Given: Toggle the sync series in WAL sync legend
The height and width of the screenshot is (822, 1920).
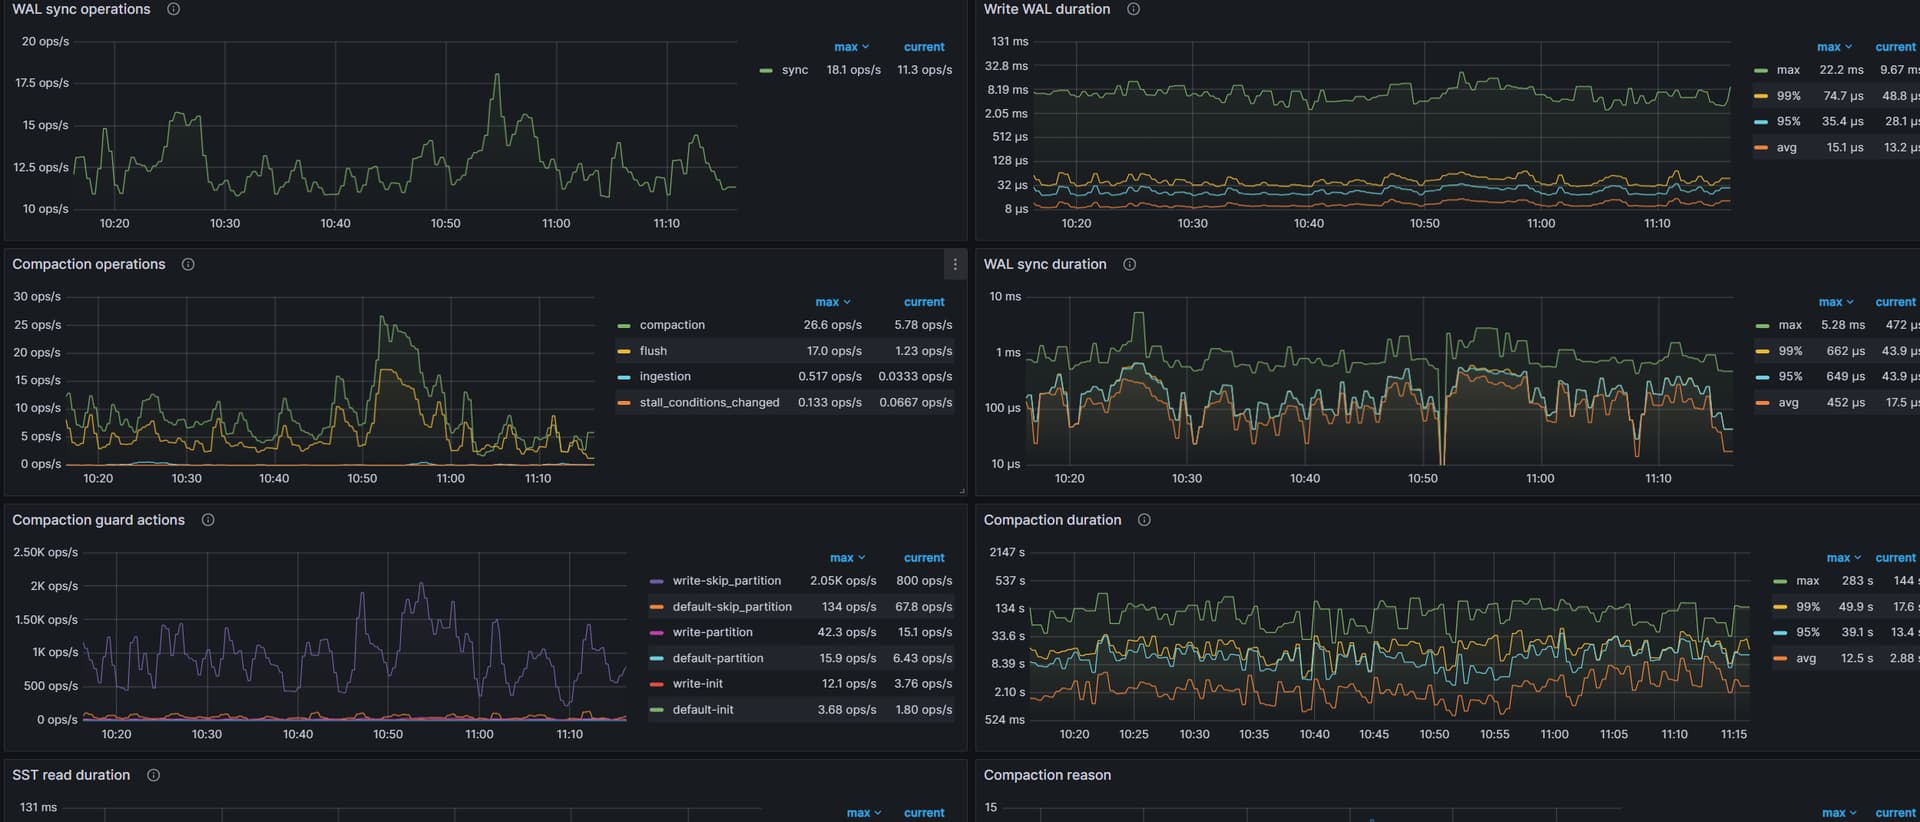Looking at the screenshot, I should coord(794,70).
